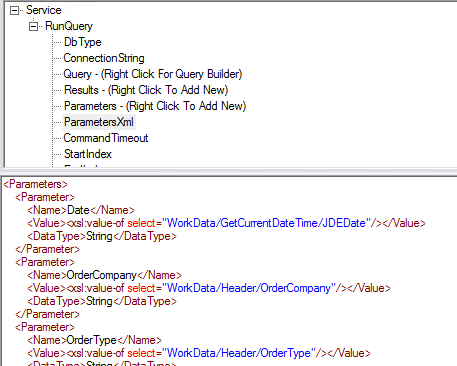
Task: Select the StartIndex tree item
Action: pos(88,154)
